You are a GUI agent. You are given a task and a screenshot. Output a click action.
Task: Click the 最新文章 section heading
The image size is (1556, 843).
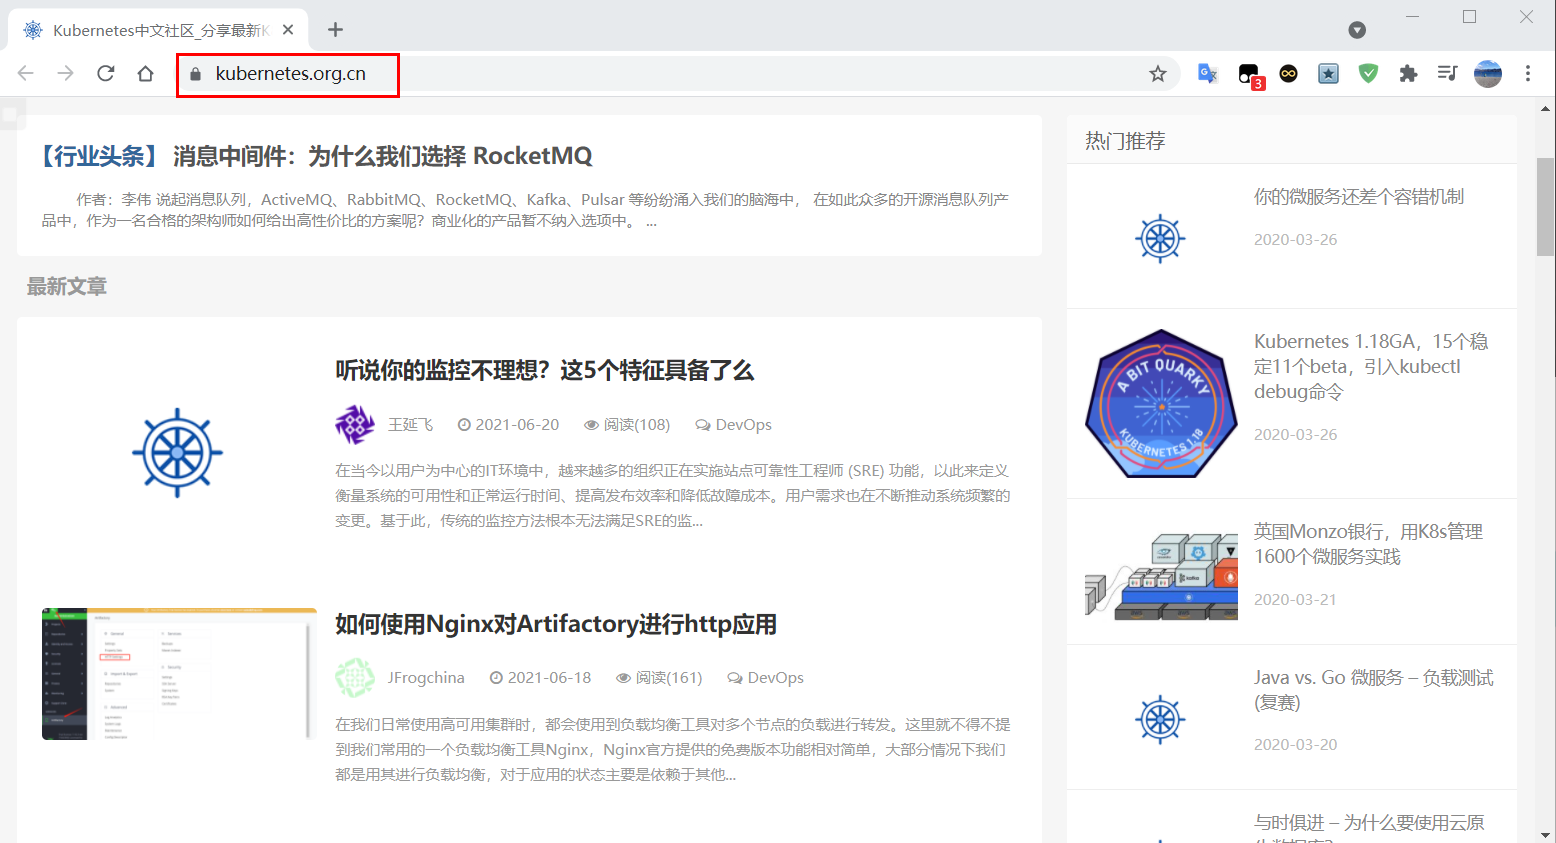(x=67, y=287)
